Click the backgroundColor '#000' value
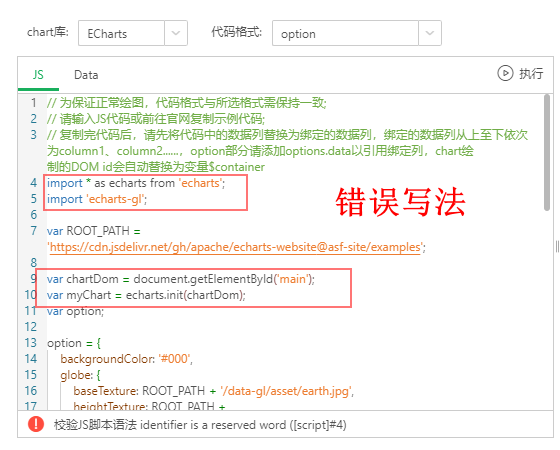 tap(175, 359)
